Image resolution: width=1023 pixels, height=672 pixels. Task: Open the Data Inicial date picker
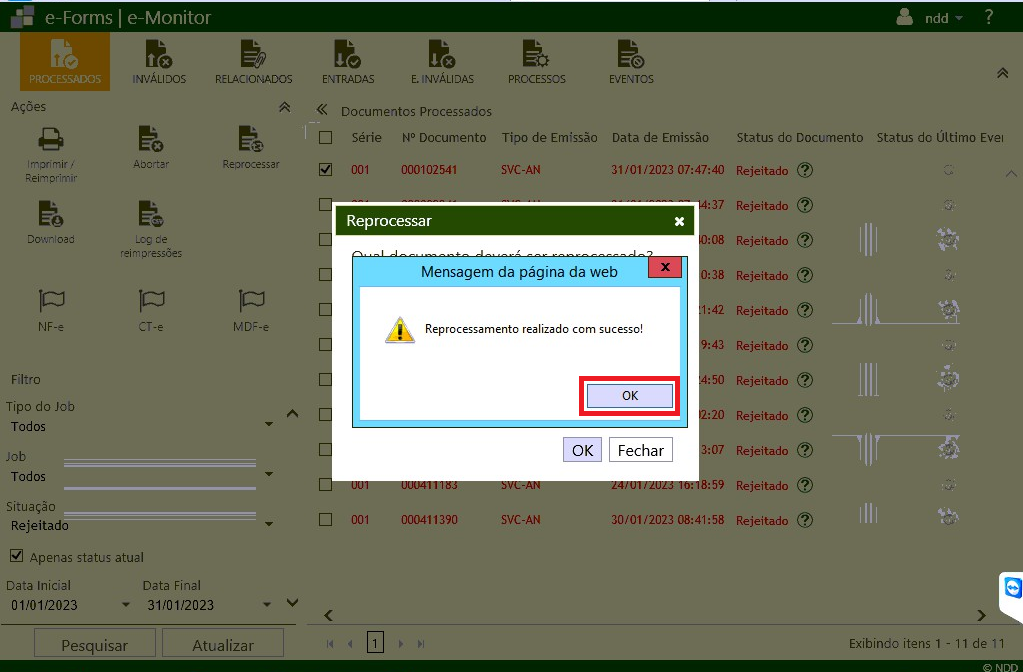(x=126, y=605)
